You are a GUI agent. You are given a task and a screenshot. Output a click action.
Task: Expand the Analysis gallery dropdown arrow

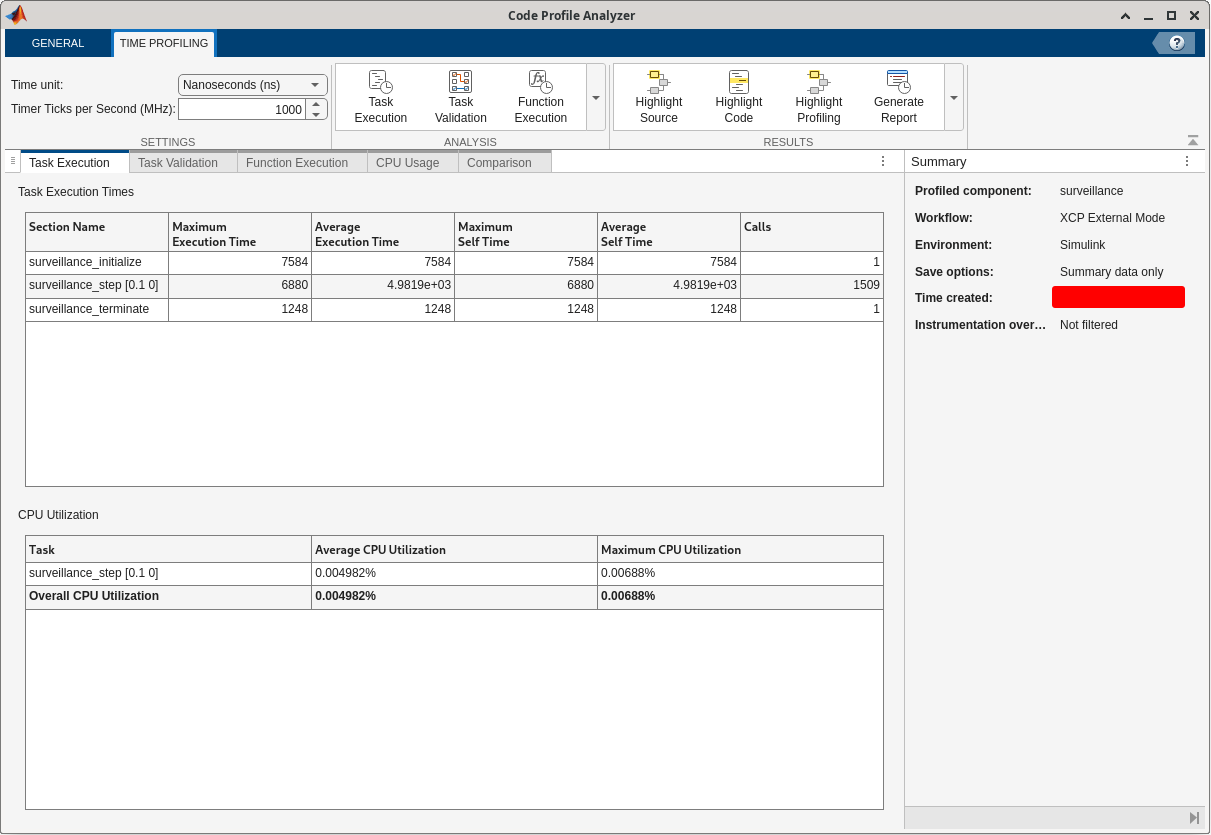[595, 96]
